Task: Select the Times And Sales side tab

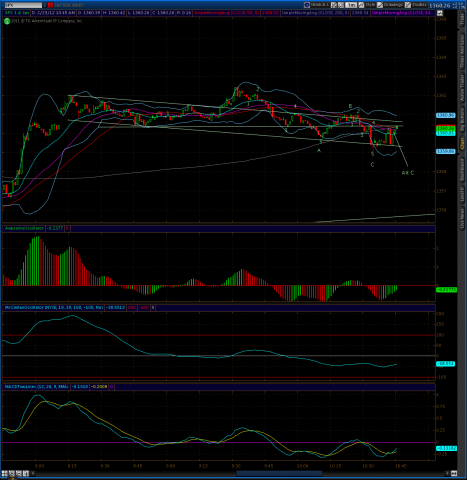Action: pyautogui.click(x=462, y=52)
